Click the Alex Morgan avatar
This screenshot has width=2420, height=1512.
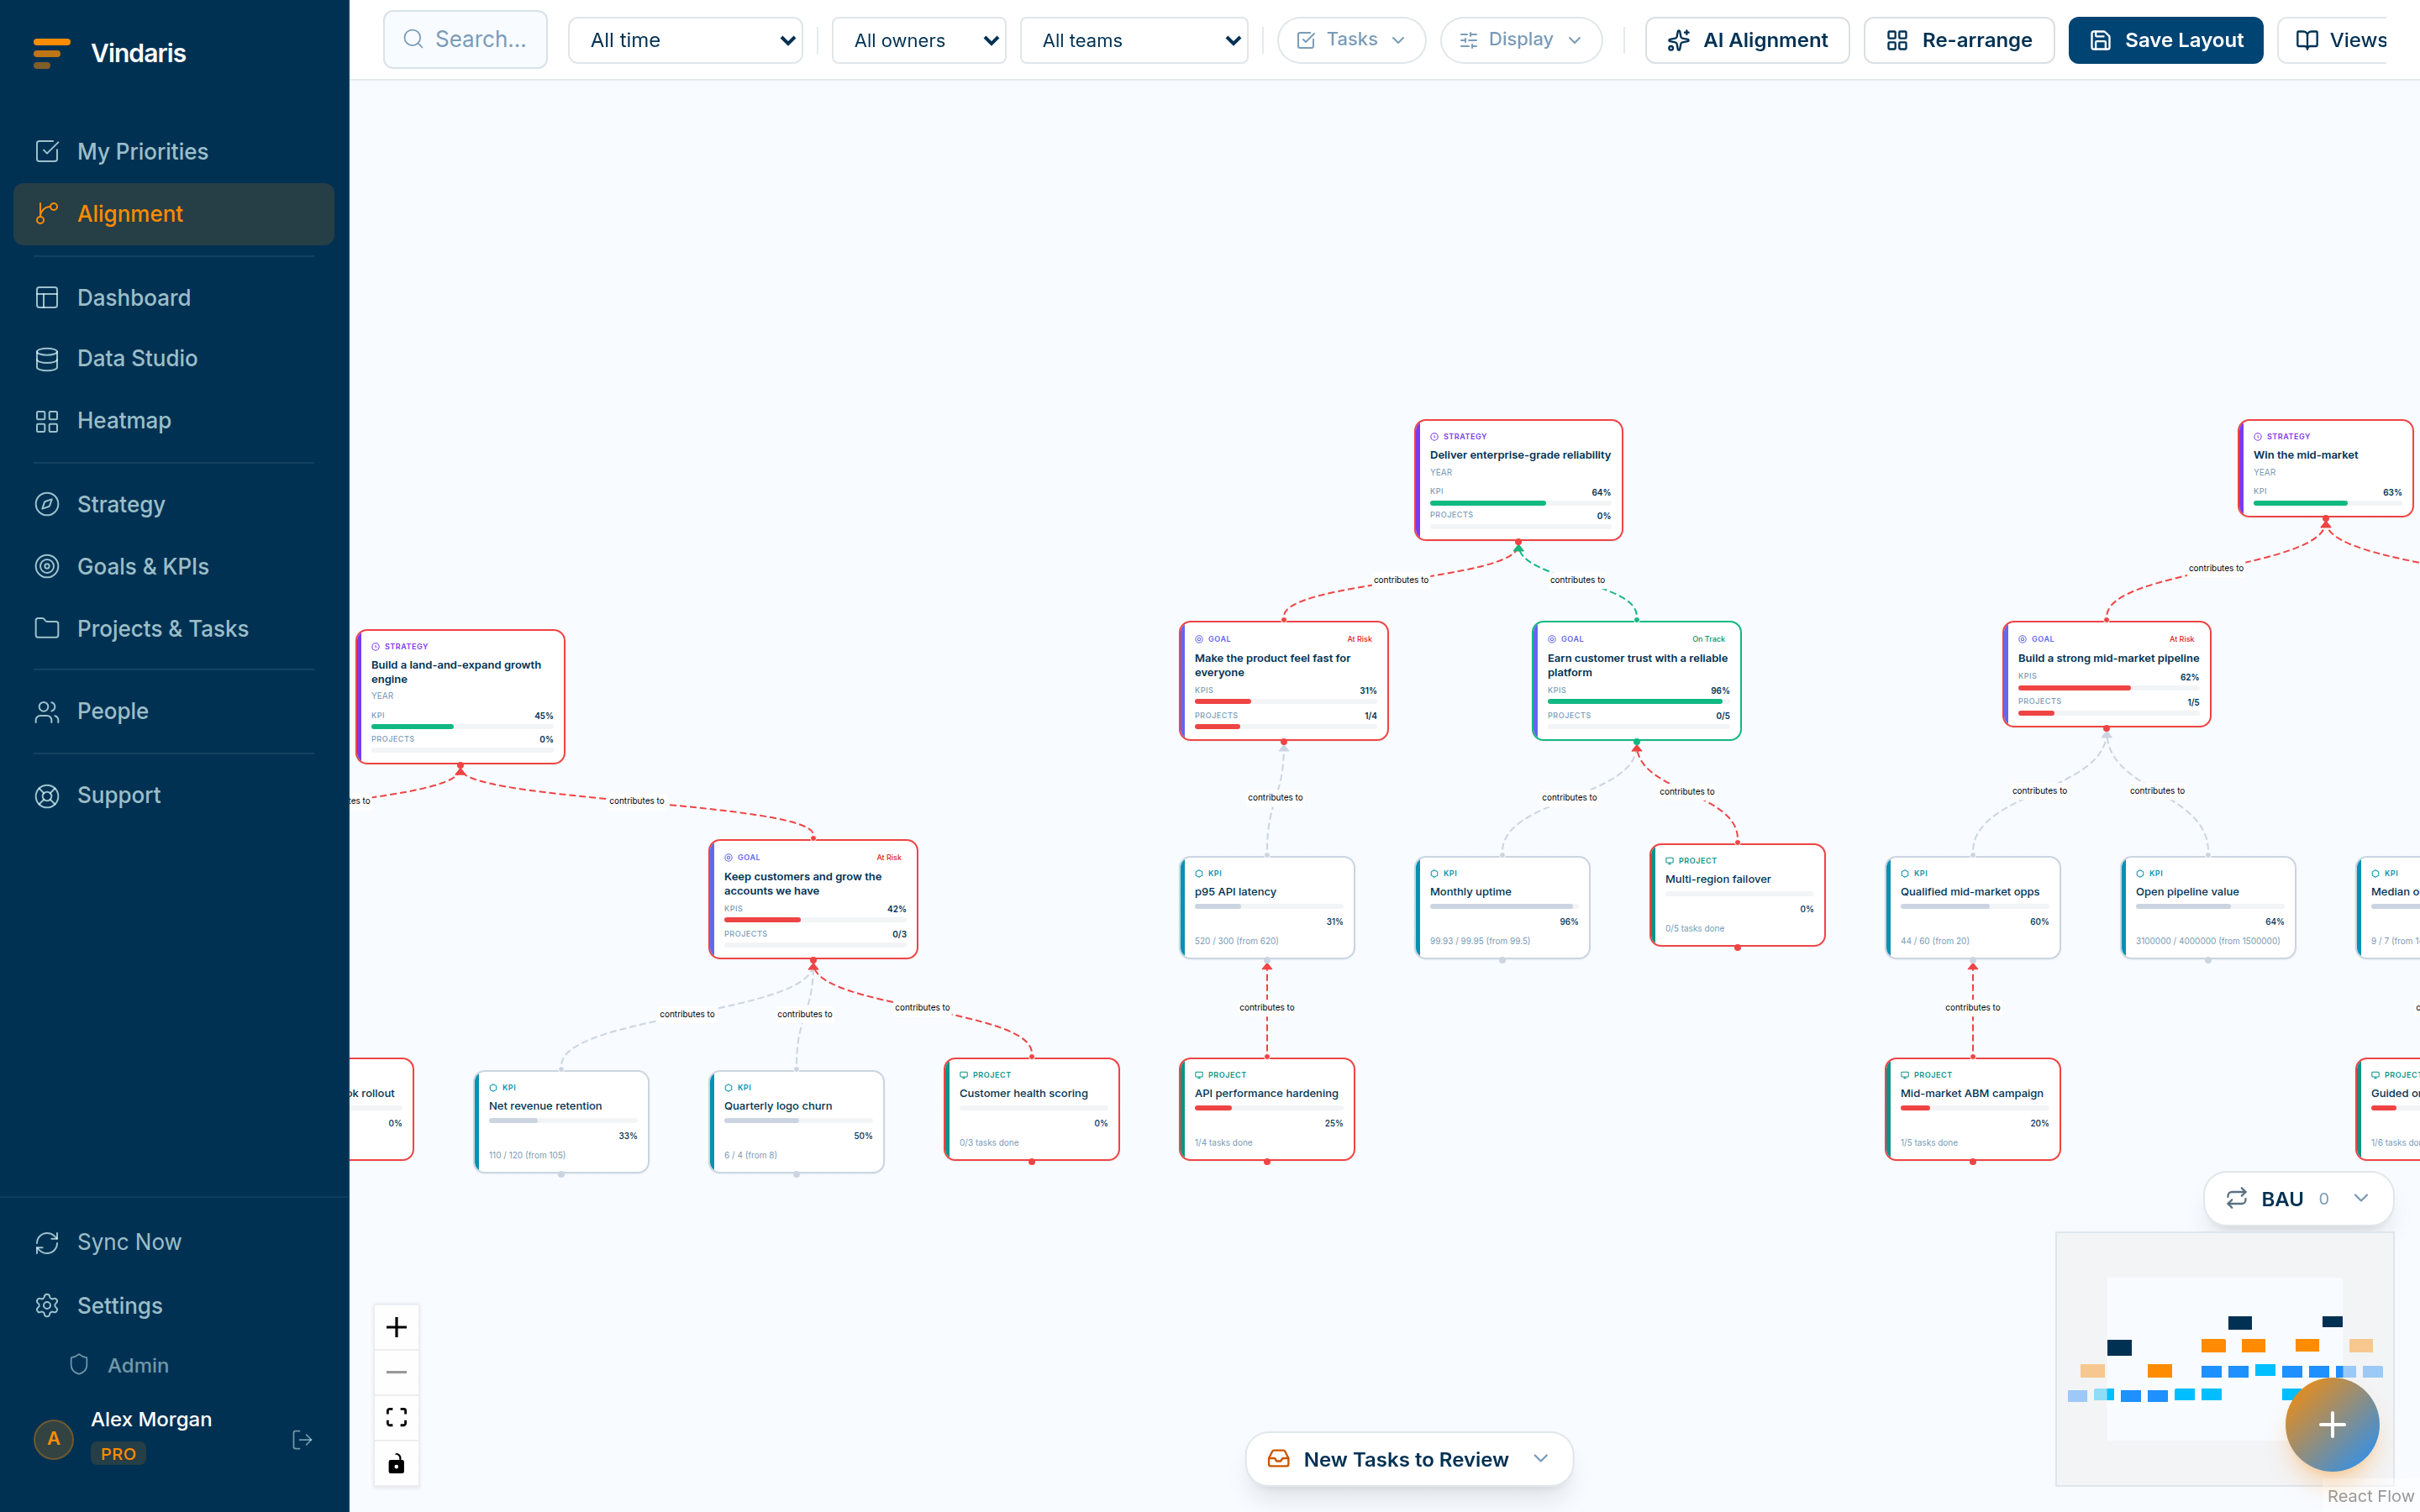(54, 1439)
